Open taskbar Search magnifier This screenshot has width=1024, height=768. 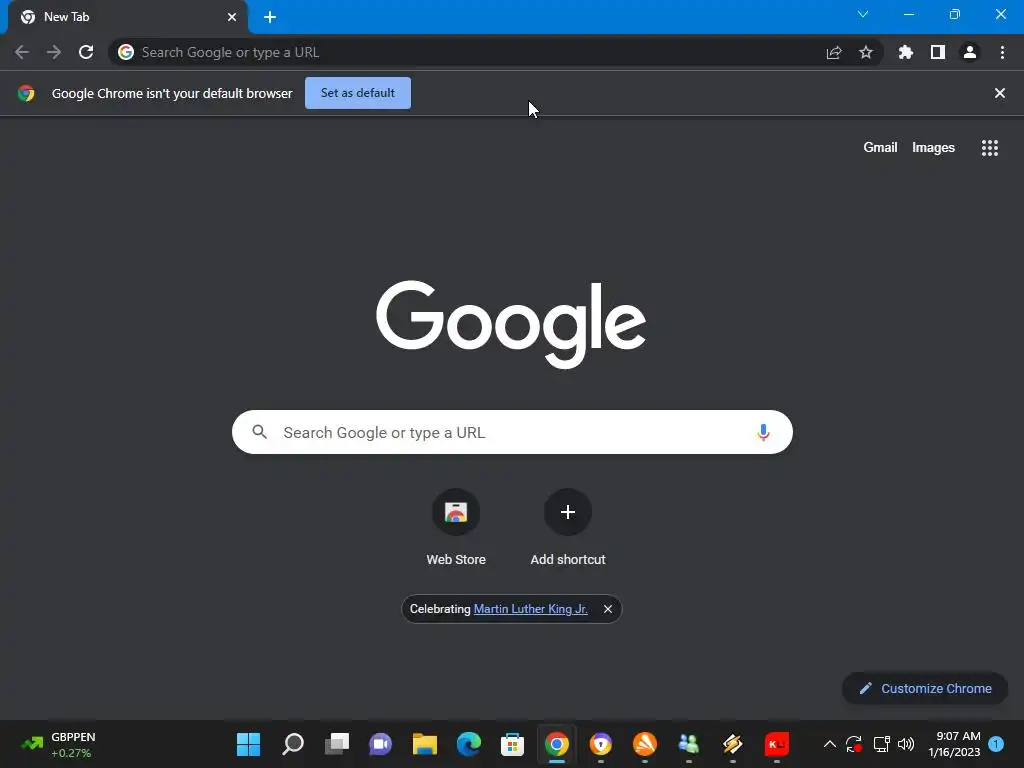pos(293,744)
